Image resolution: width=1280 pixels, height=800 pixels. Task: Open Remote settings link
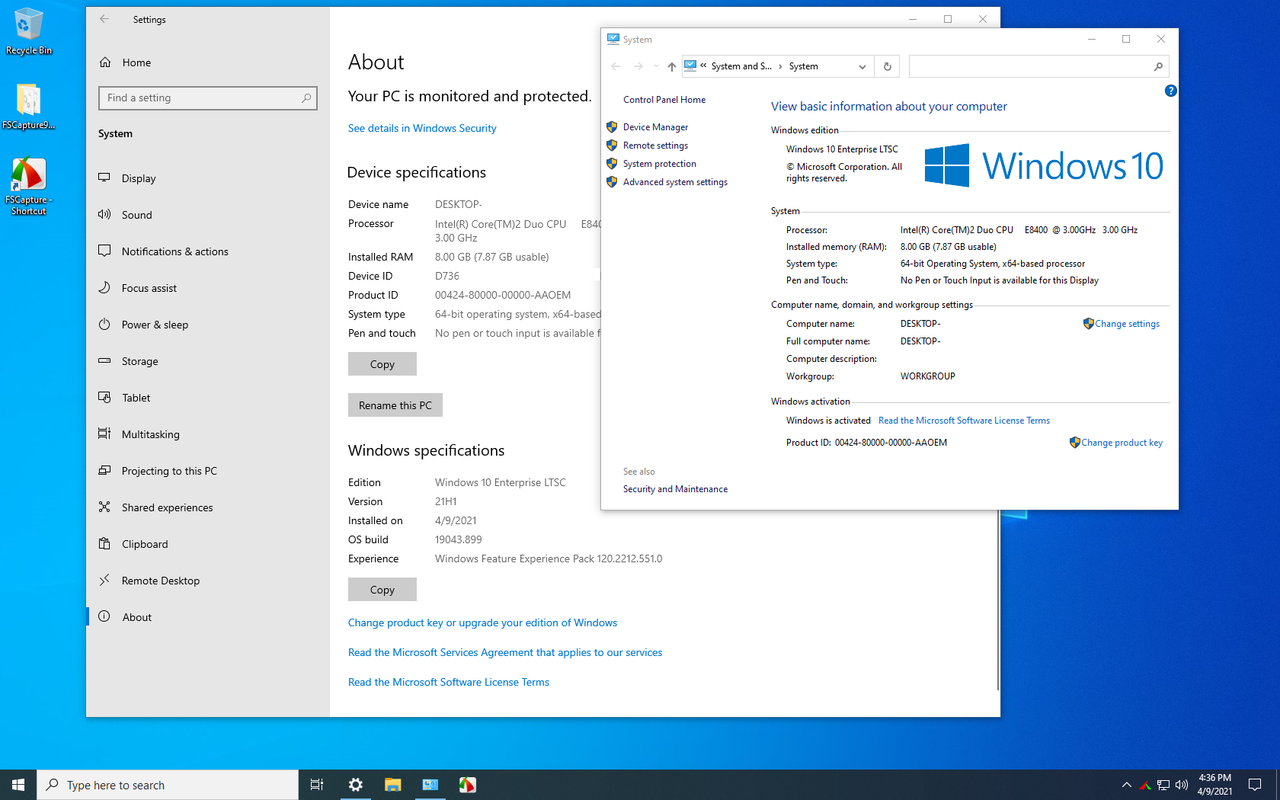(x=655, y=145)
